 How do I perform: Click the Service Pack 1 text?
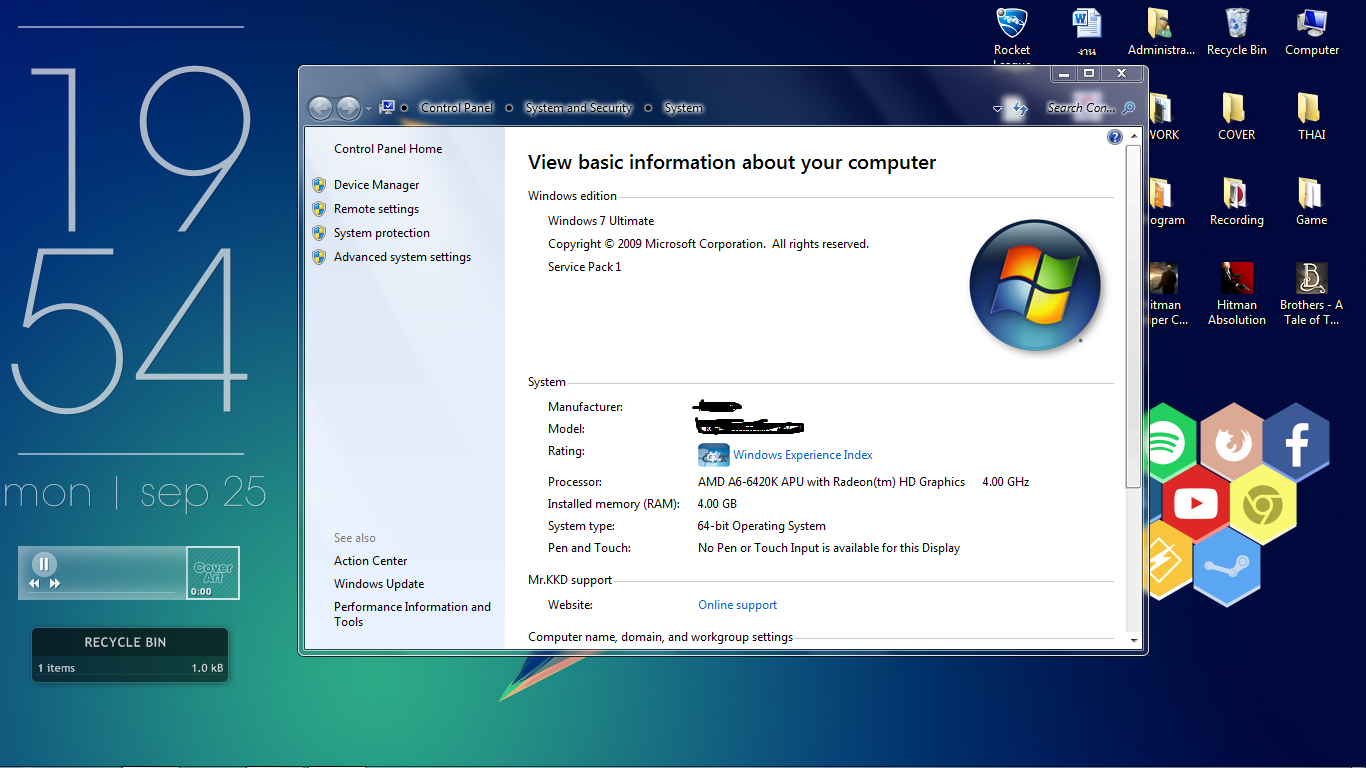[x=585, y=267]
